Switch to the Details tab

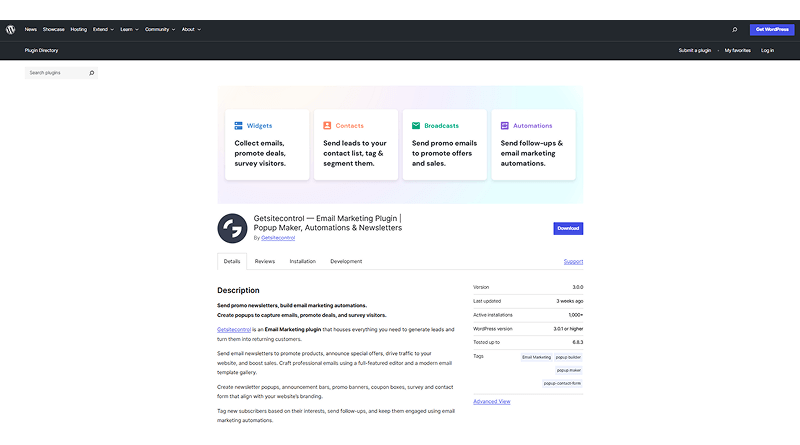[x=232, y=261]
